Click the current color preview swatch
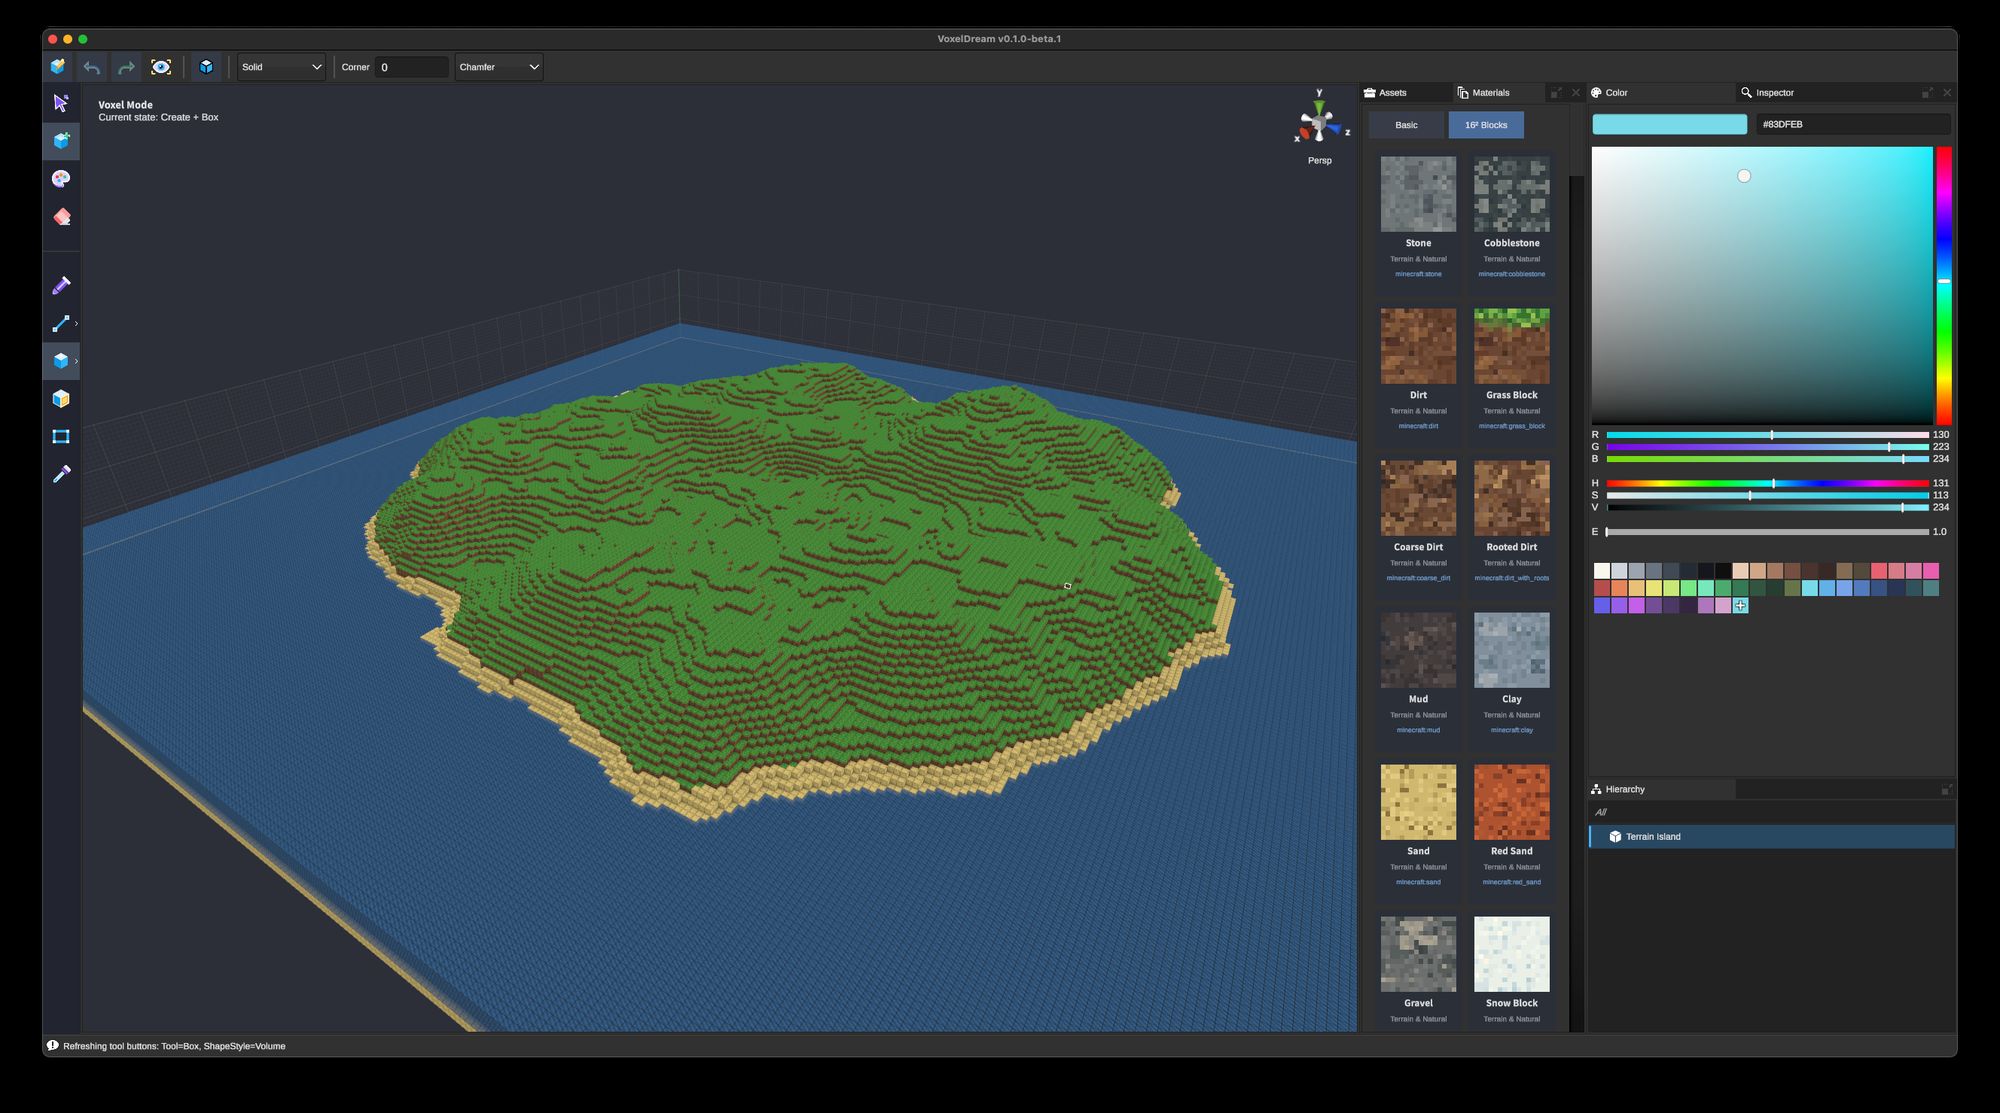 click(1669, 125)
